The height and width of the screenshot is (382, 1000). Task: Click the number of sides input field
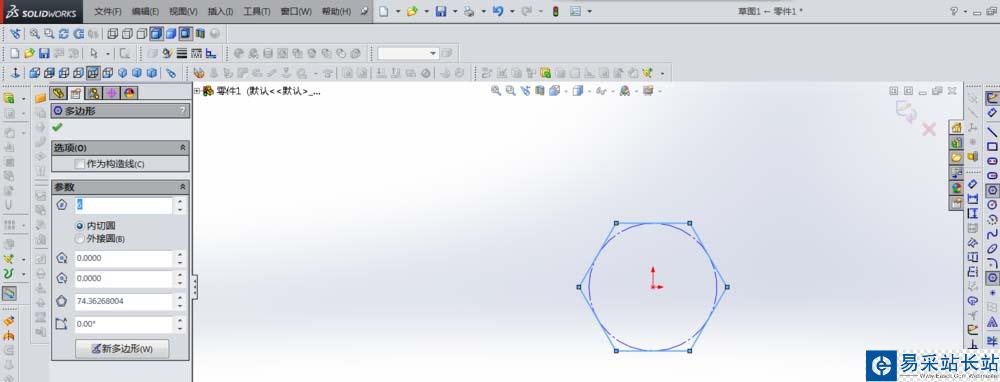[124, 205]
